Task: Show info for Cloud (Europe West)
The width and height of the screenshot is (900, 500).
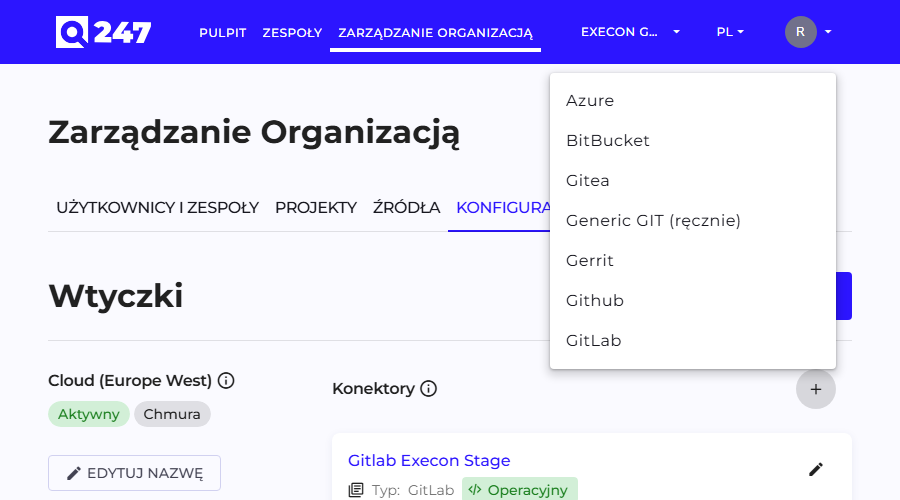Action: point(226,381)
